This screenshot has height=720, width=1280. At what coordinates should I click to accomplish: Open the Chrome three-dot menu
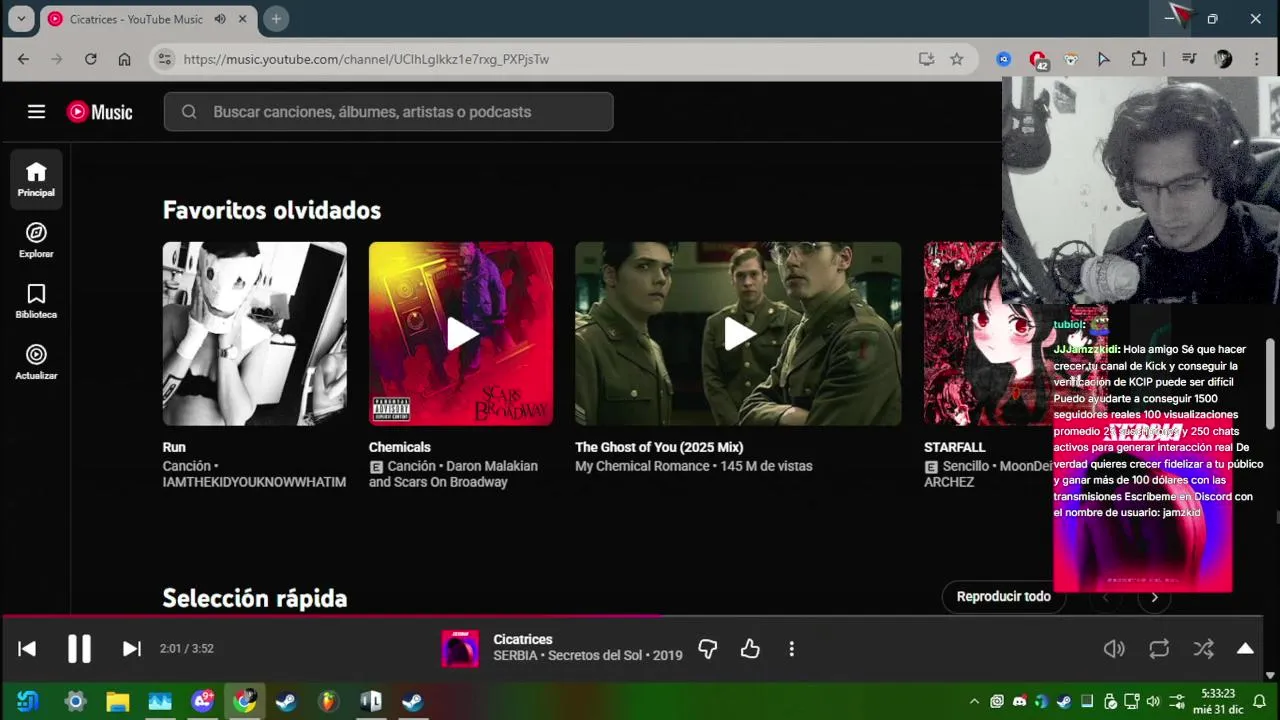click(1257, 59)
